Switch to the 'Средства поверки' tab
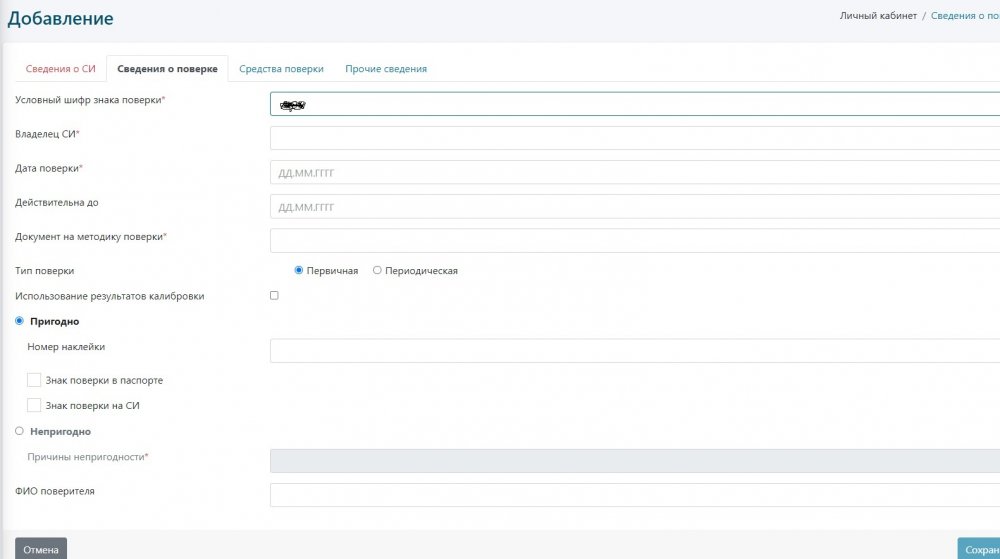 coord(281,69)
